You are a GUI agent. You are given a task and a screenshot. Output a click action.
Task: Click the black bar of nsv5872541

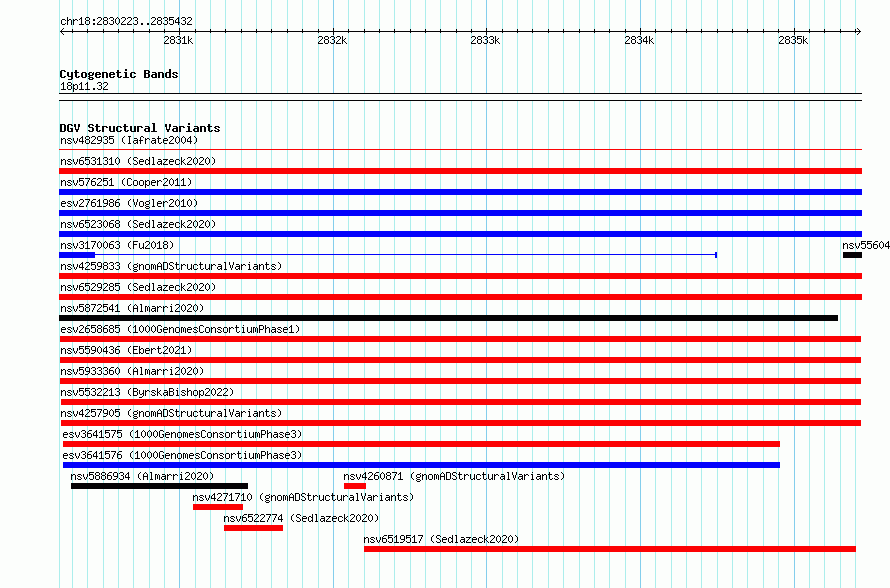pyautogui.click(x=448, y=318)
